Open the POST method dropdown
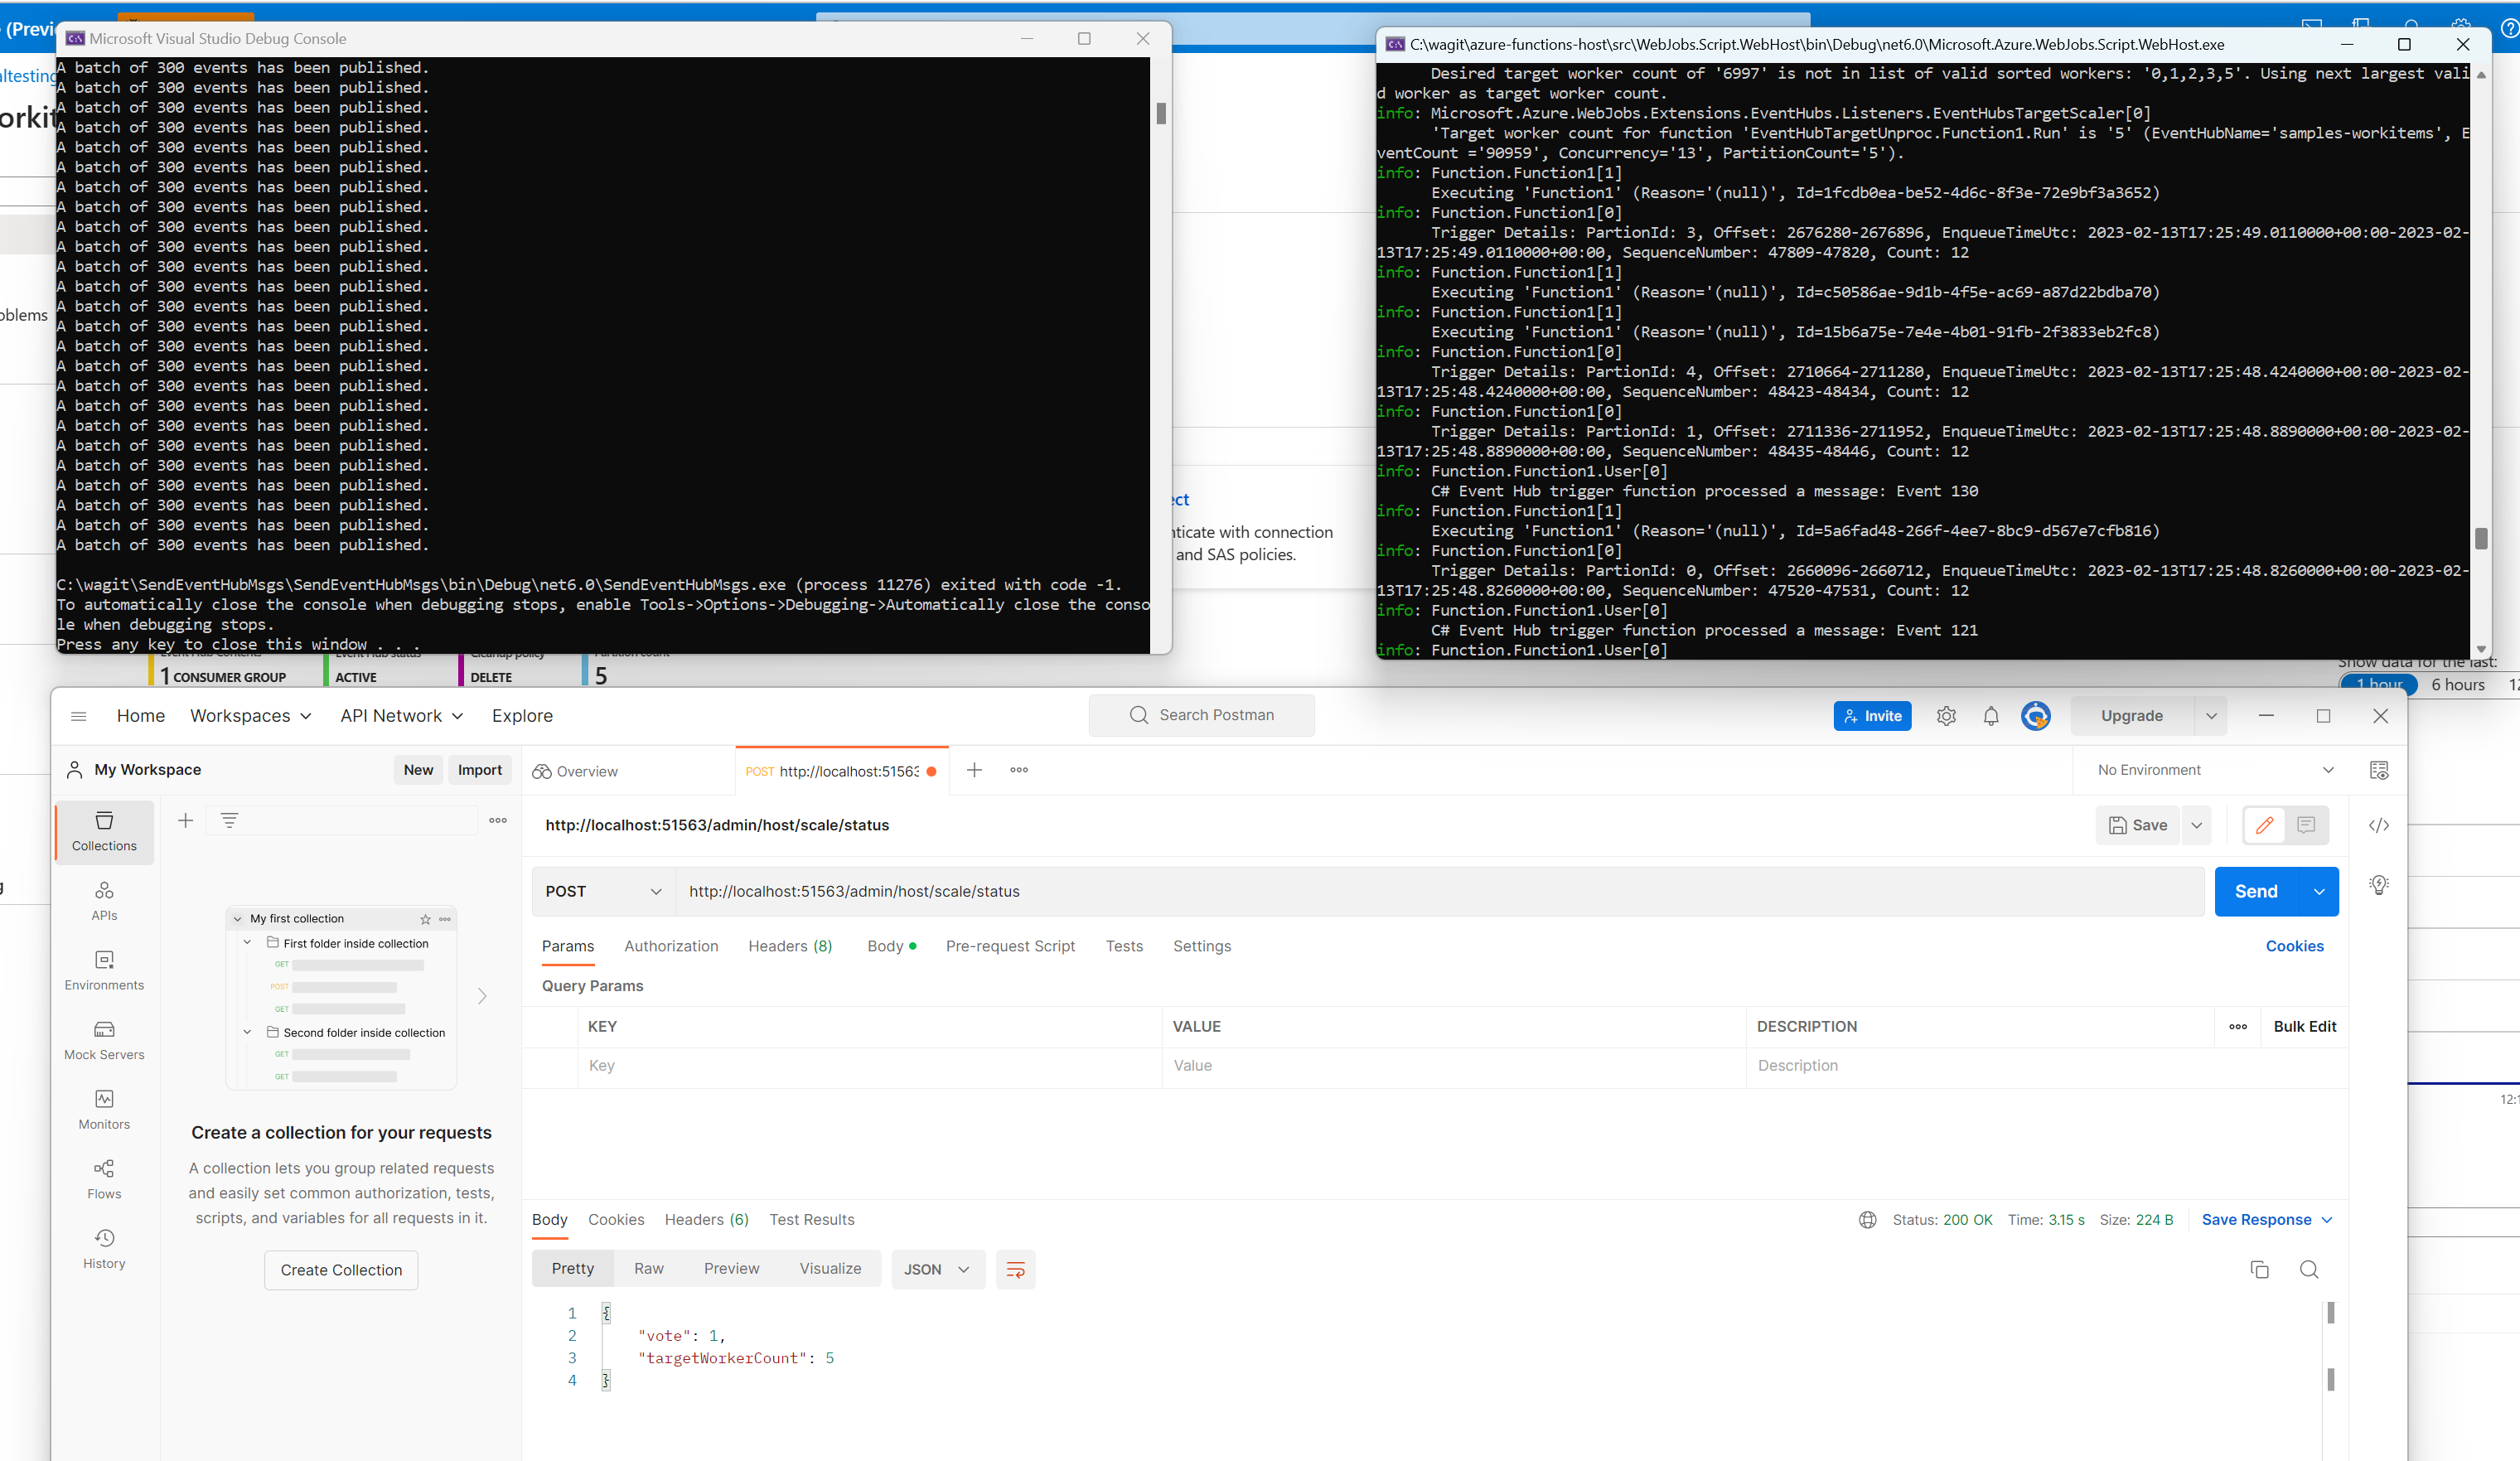 603,891
